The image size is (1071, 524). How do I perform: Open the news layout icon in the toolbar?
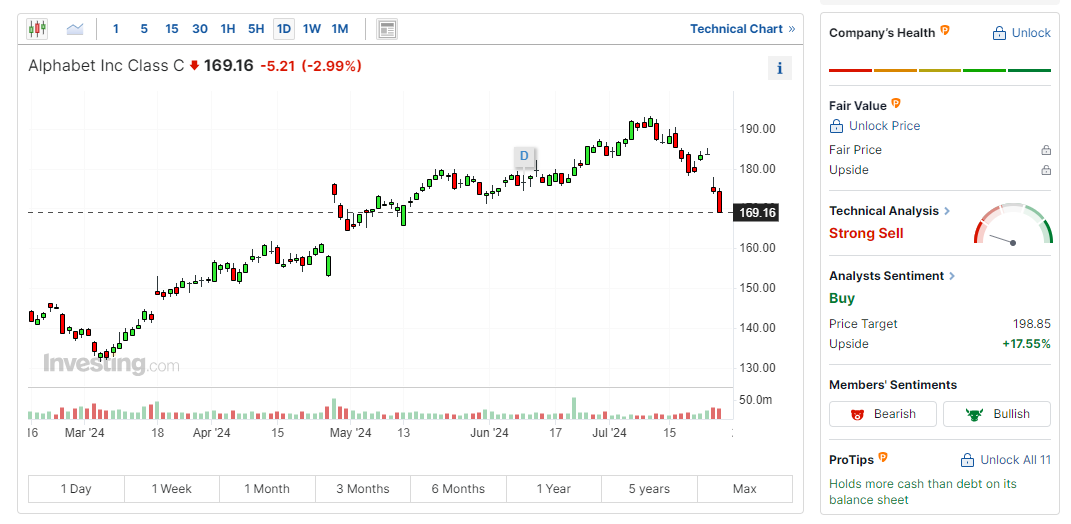click(x=387, y=29)
